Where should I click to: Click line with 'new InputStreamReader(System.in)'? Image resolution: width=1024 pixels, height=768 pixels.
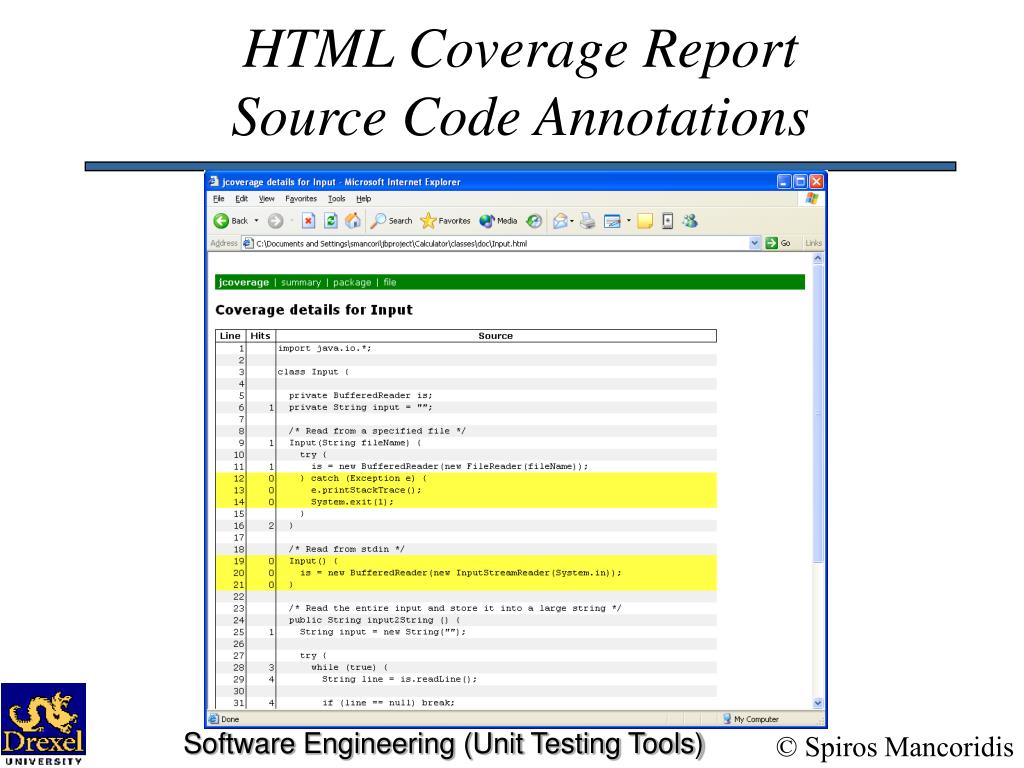(x=460, y=573)
